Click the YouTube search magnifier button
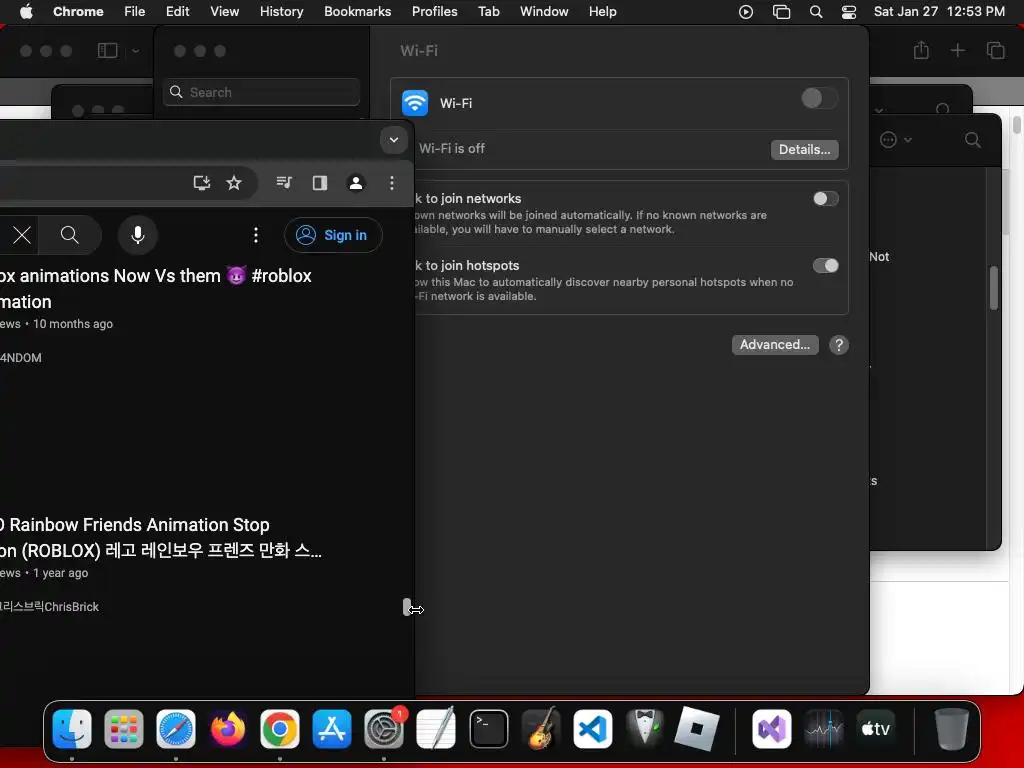 (x=69, y=235)
